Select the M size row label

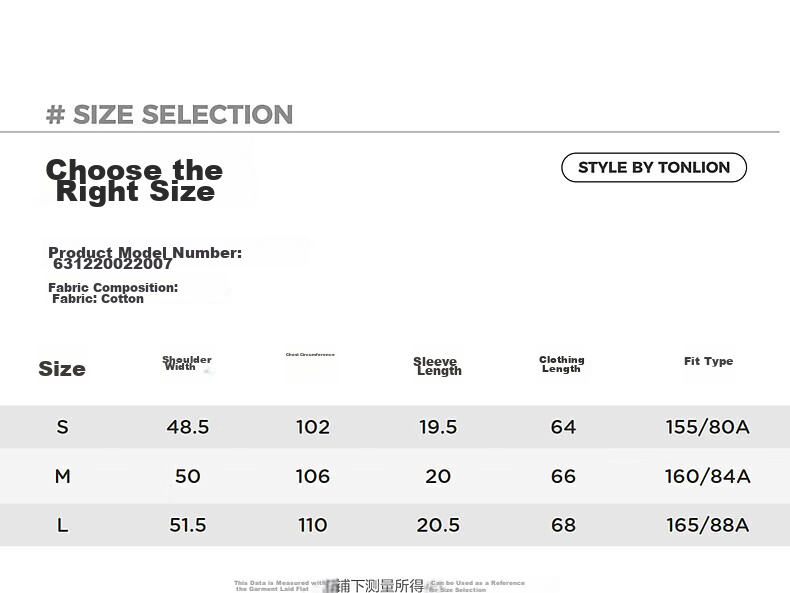click(x=62, y=476)
